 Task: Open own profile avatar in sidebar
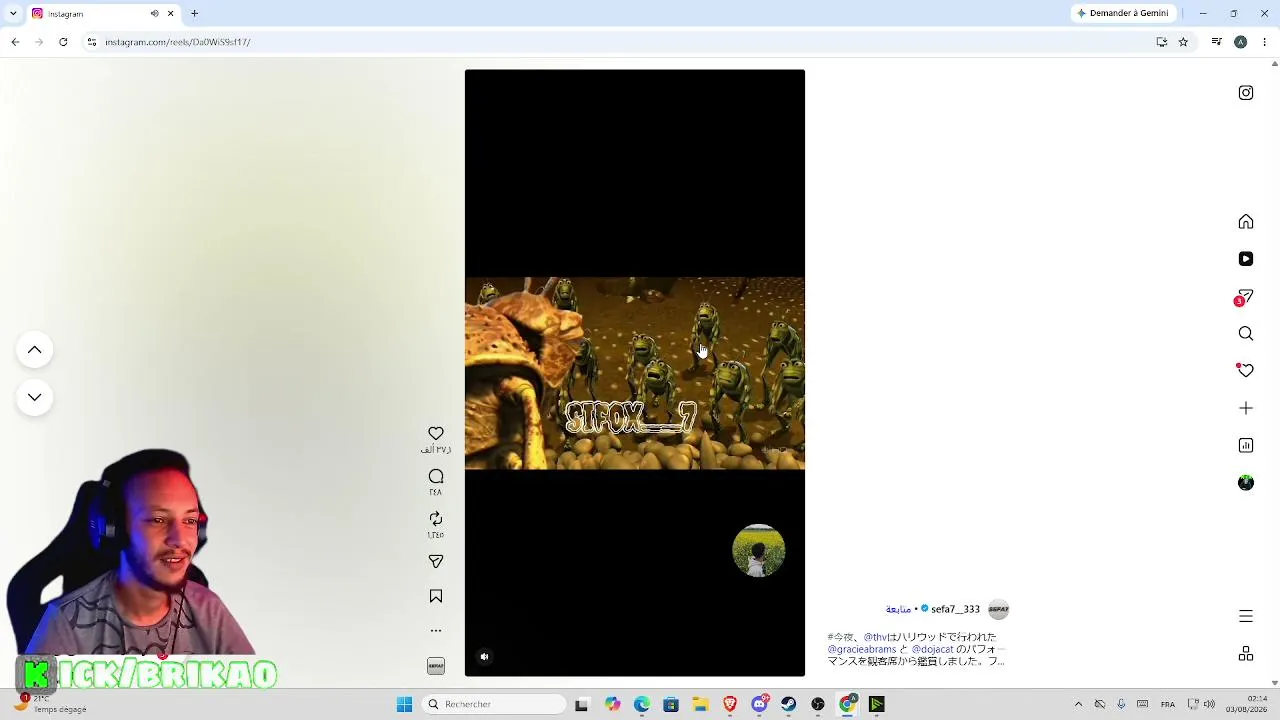(1246, 483)
